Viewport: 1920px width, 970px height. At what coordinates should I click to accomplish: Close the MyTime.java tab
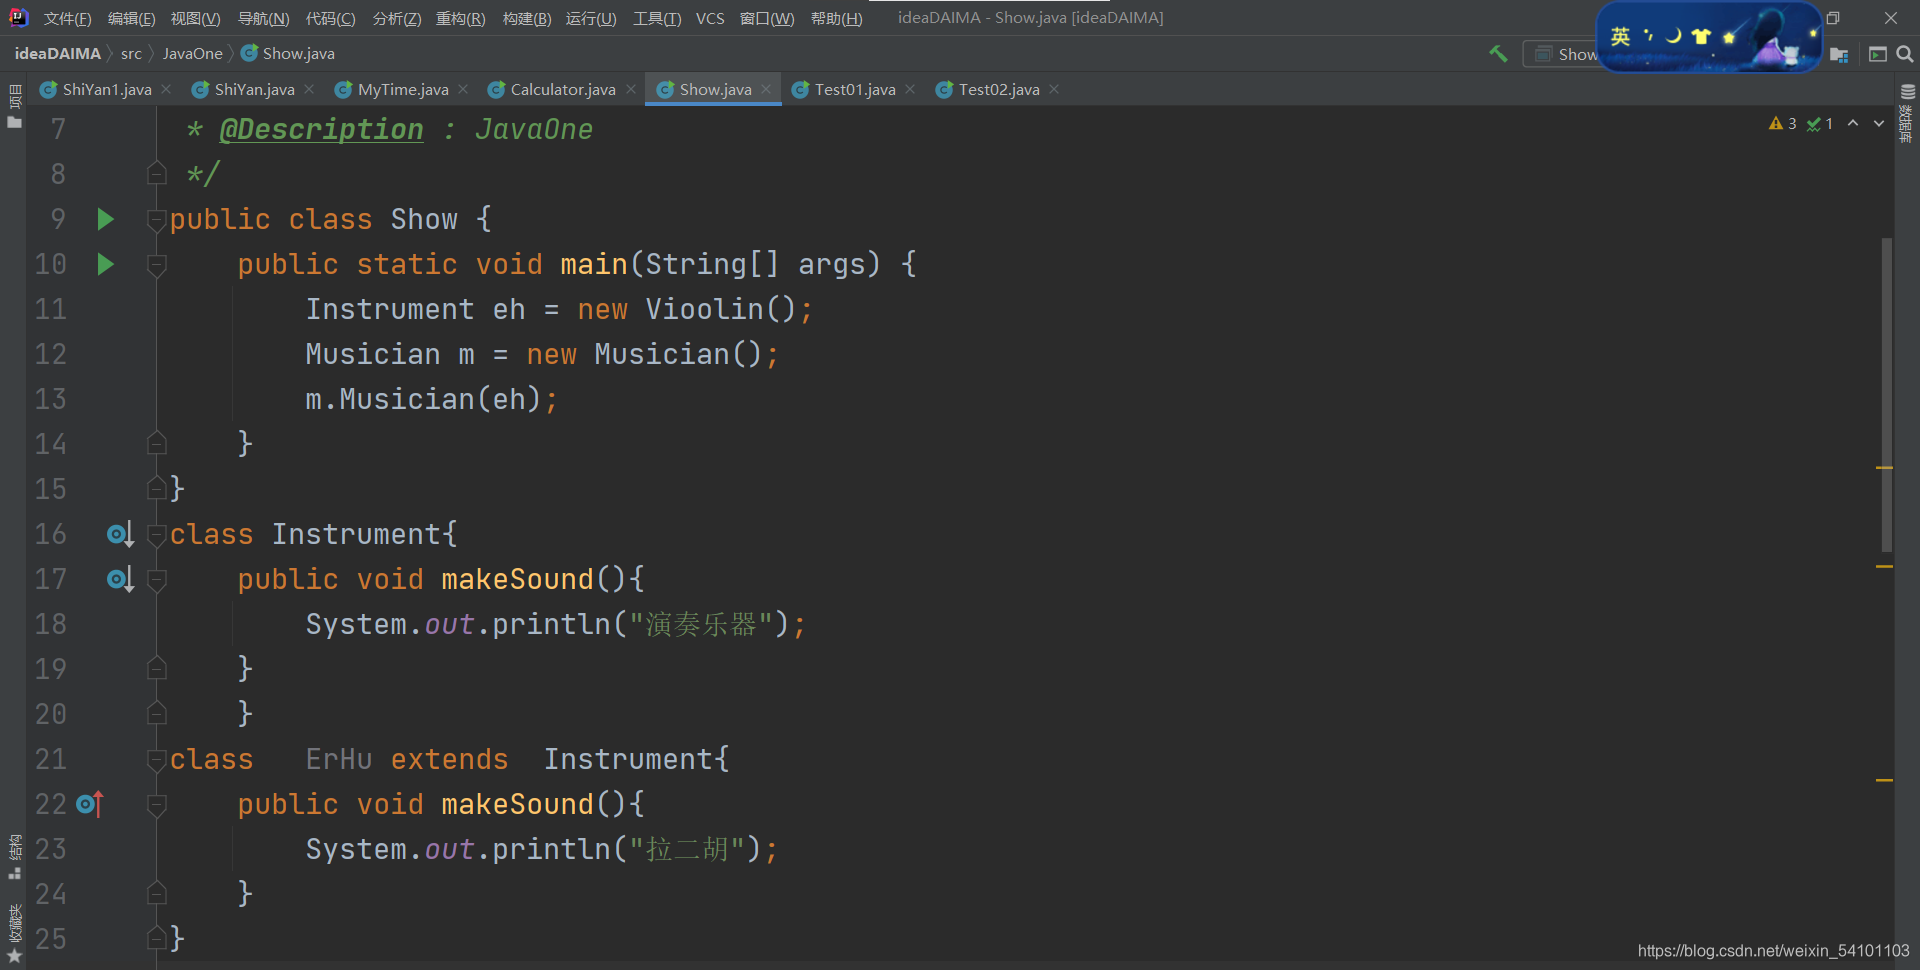463,89
